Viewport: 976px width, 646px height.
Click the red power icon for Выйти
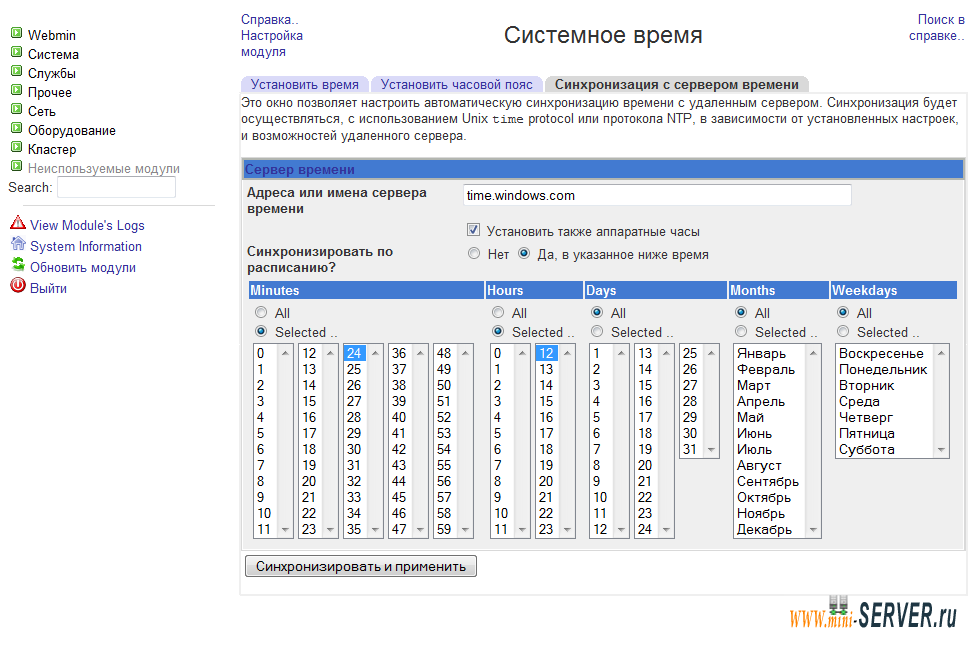pos(18,286)
